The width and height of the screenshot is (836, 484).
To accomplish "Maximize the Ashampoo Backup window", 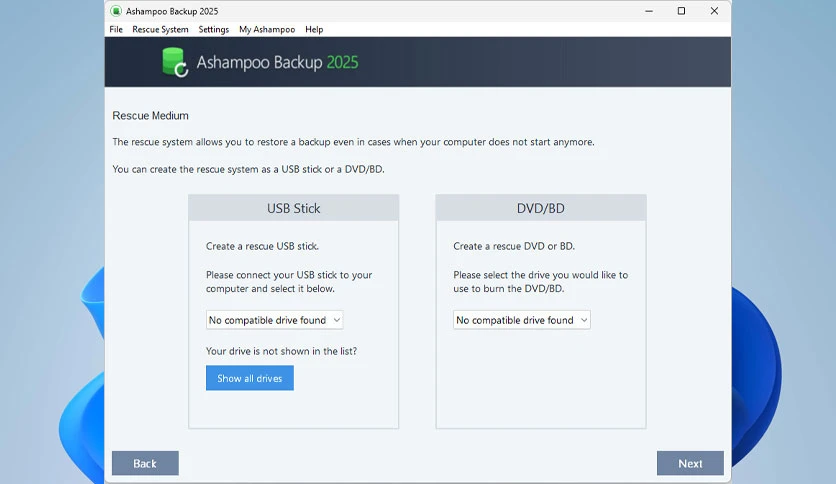I will [681, 11].
